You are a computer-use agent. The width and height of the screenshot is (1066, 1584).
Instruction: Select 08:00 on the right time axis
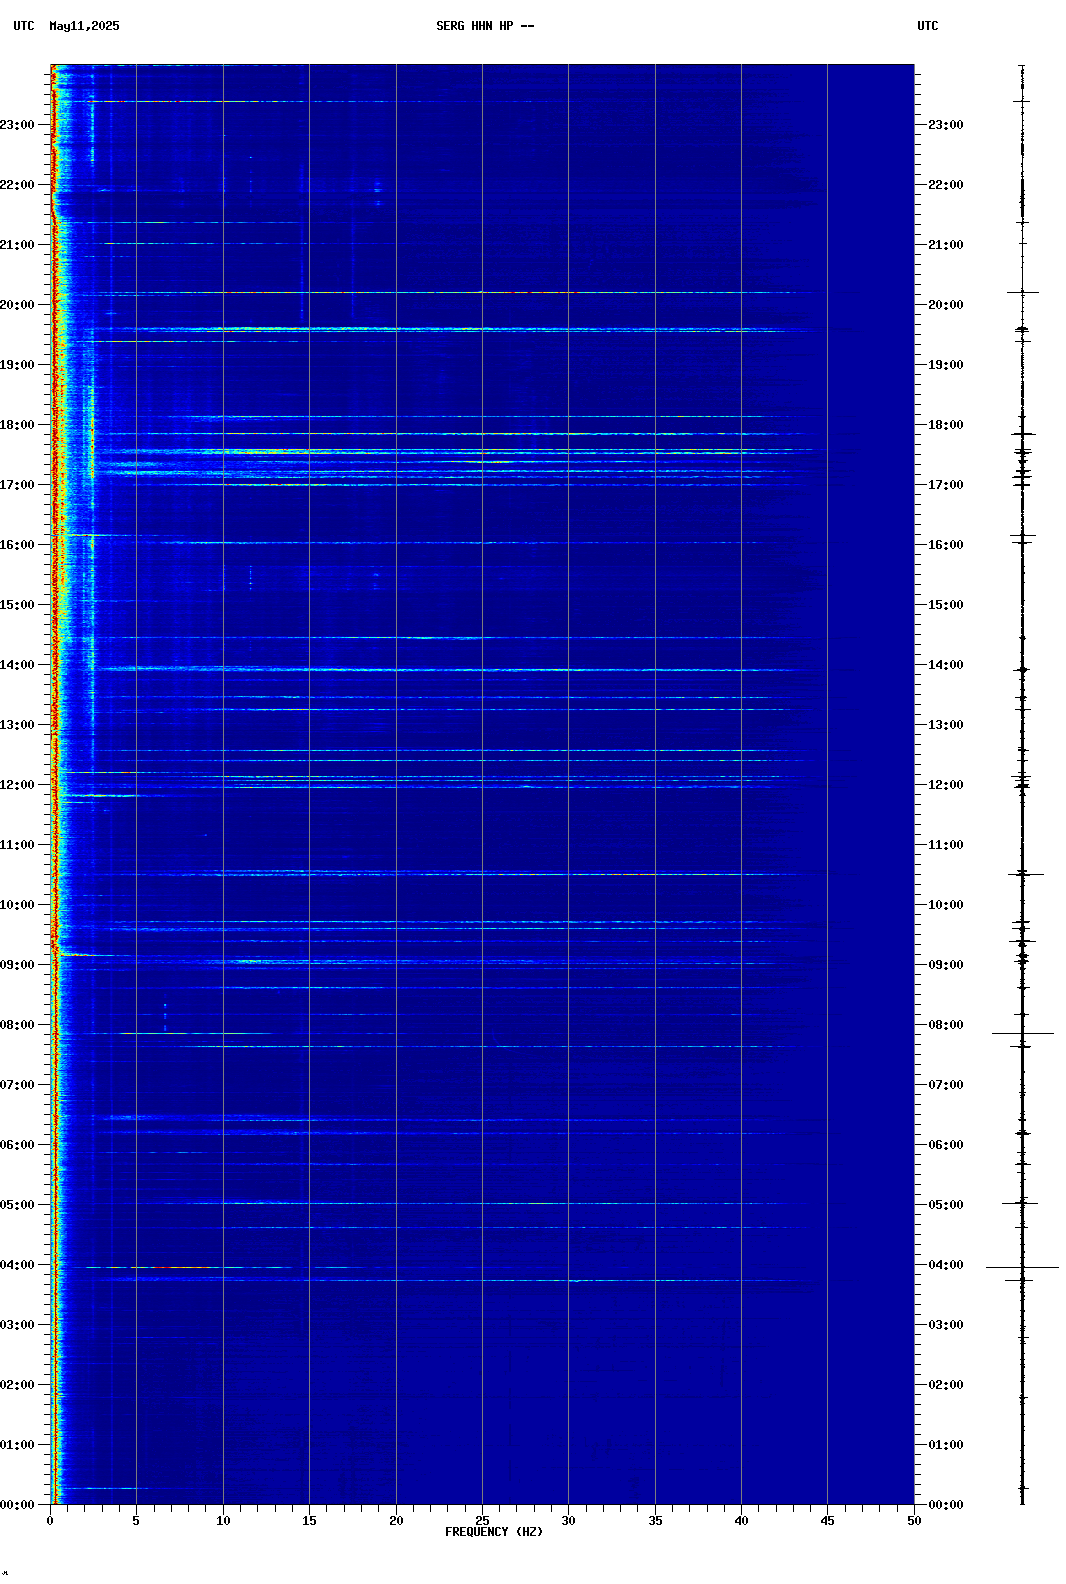click(946, 1025)
